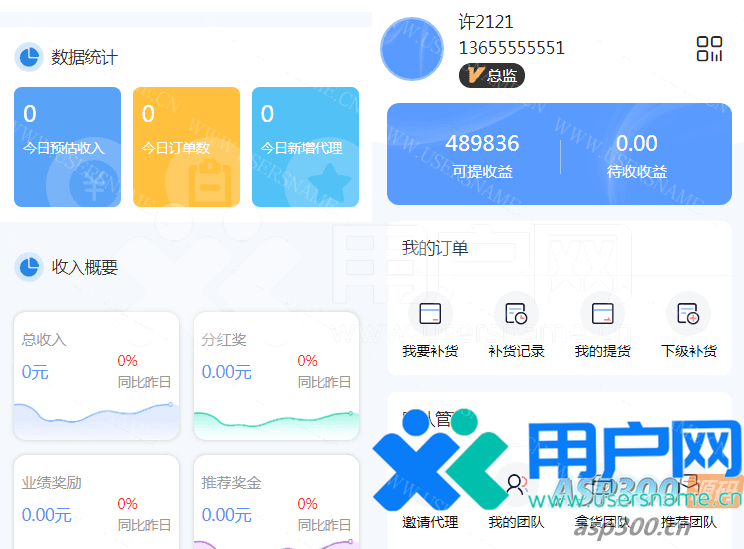The height and width of the screenshot is (549, 744).
Task: Open the 总收入 income card
Action: (x=97, y=376)
